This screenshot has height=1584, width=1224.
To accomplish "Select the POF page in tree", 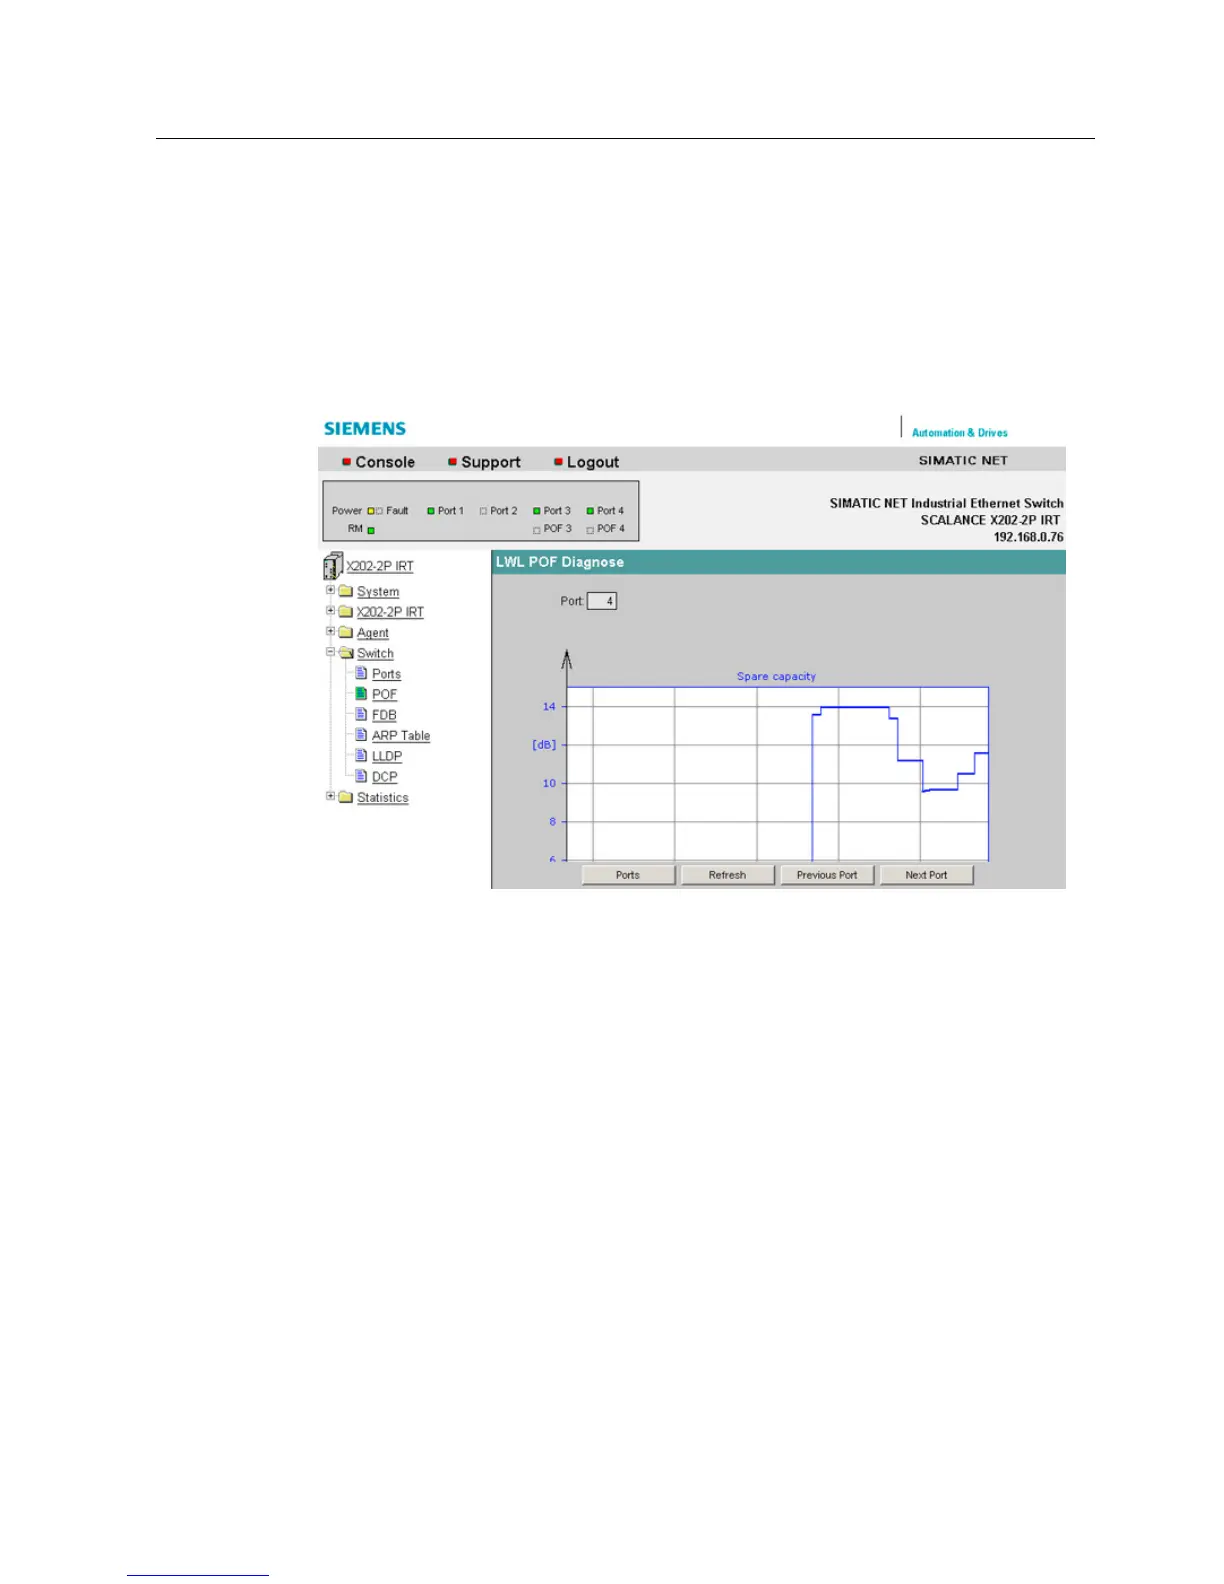I will (x=384, y=694).
